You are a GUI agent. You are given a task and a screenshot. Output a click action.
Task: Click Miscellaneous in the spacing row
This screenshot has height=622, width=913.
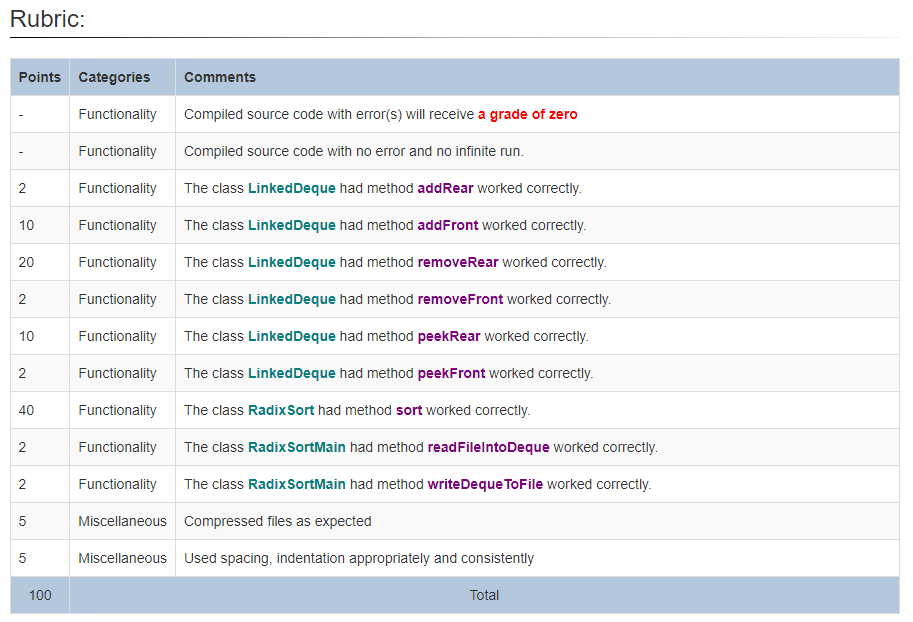122,558
